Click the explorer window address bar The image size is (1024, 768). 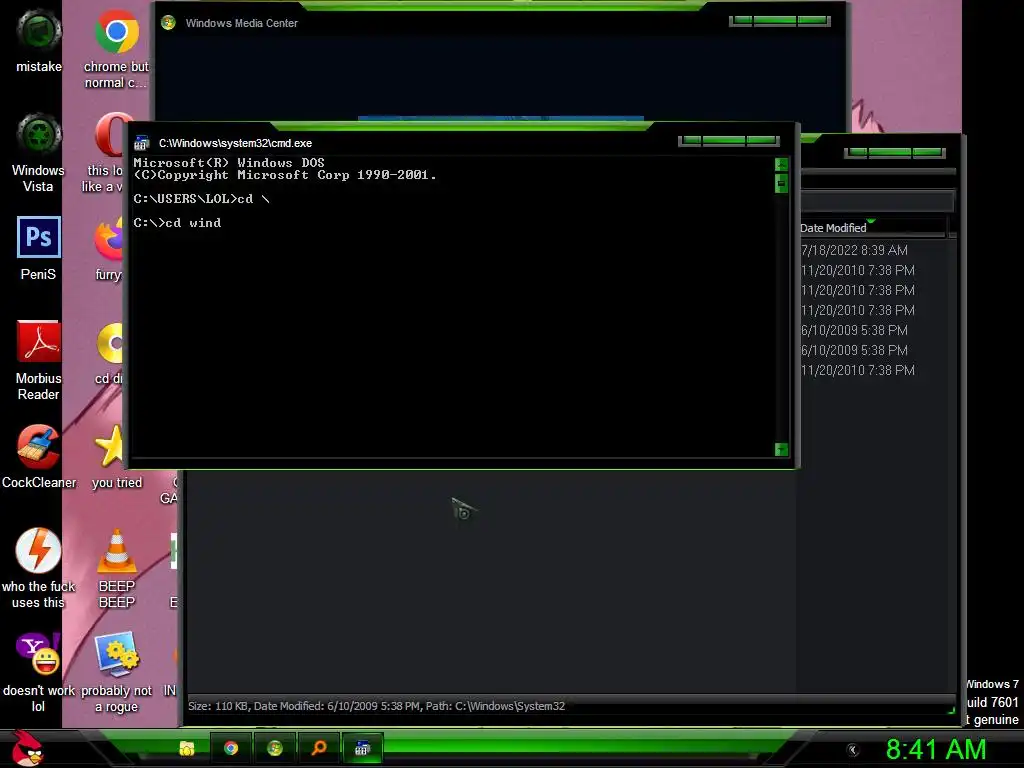(x=878, y=200)
